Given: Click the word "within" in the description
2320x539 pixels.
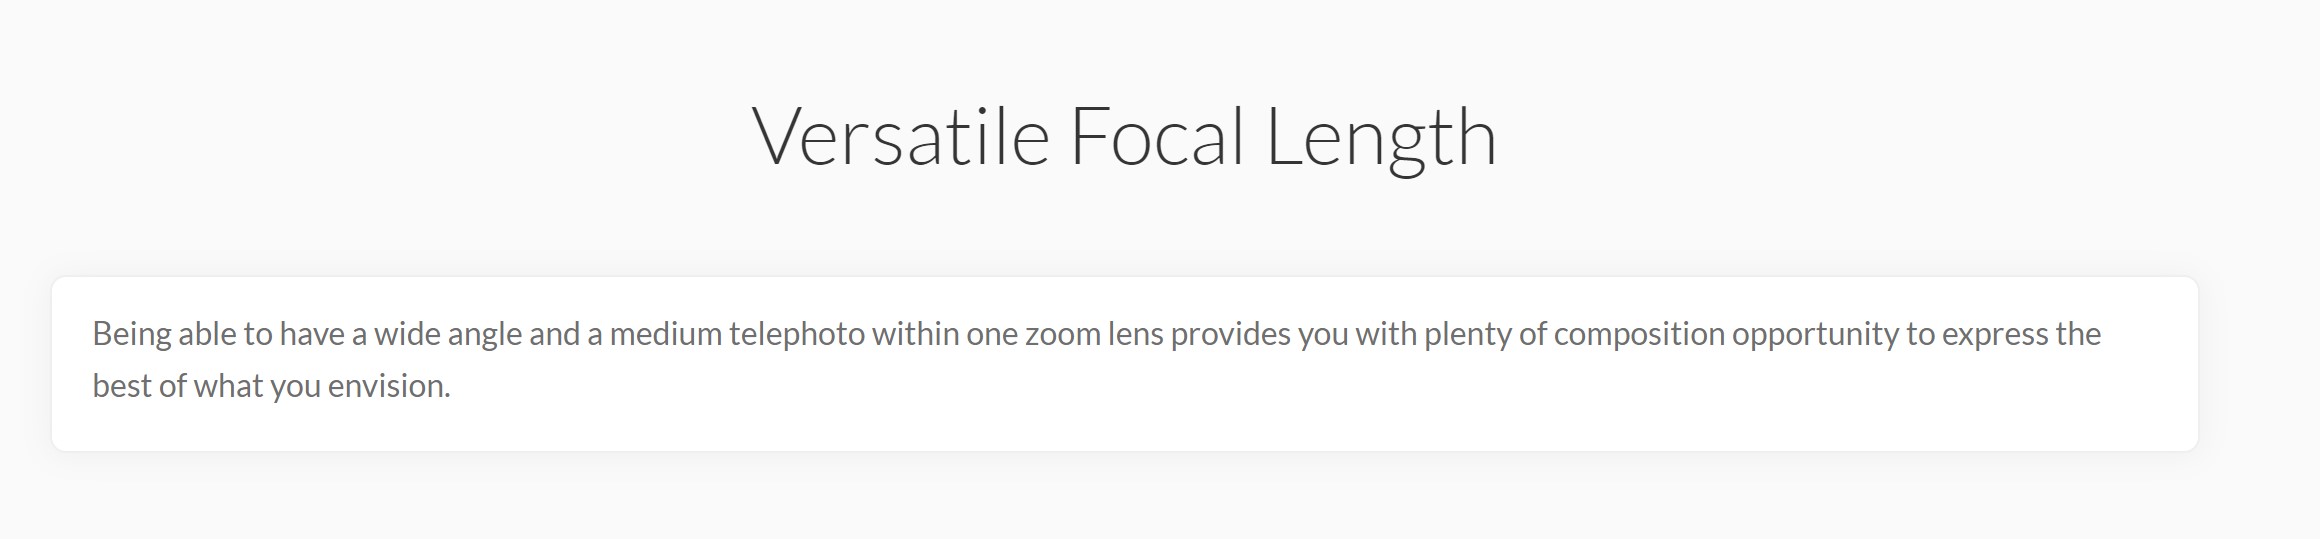Looking at the screenshot, I should (915, 334).
